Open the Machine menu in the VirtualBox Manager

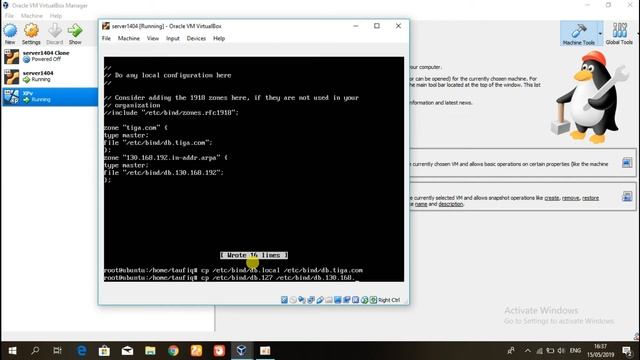31,16
